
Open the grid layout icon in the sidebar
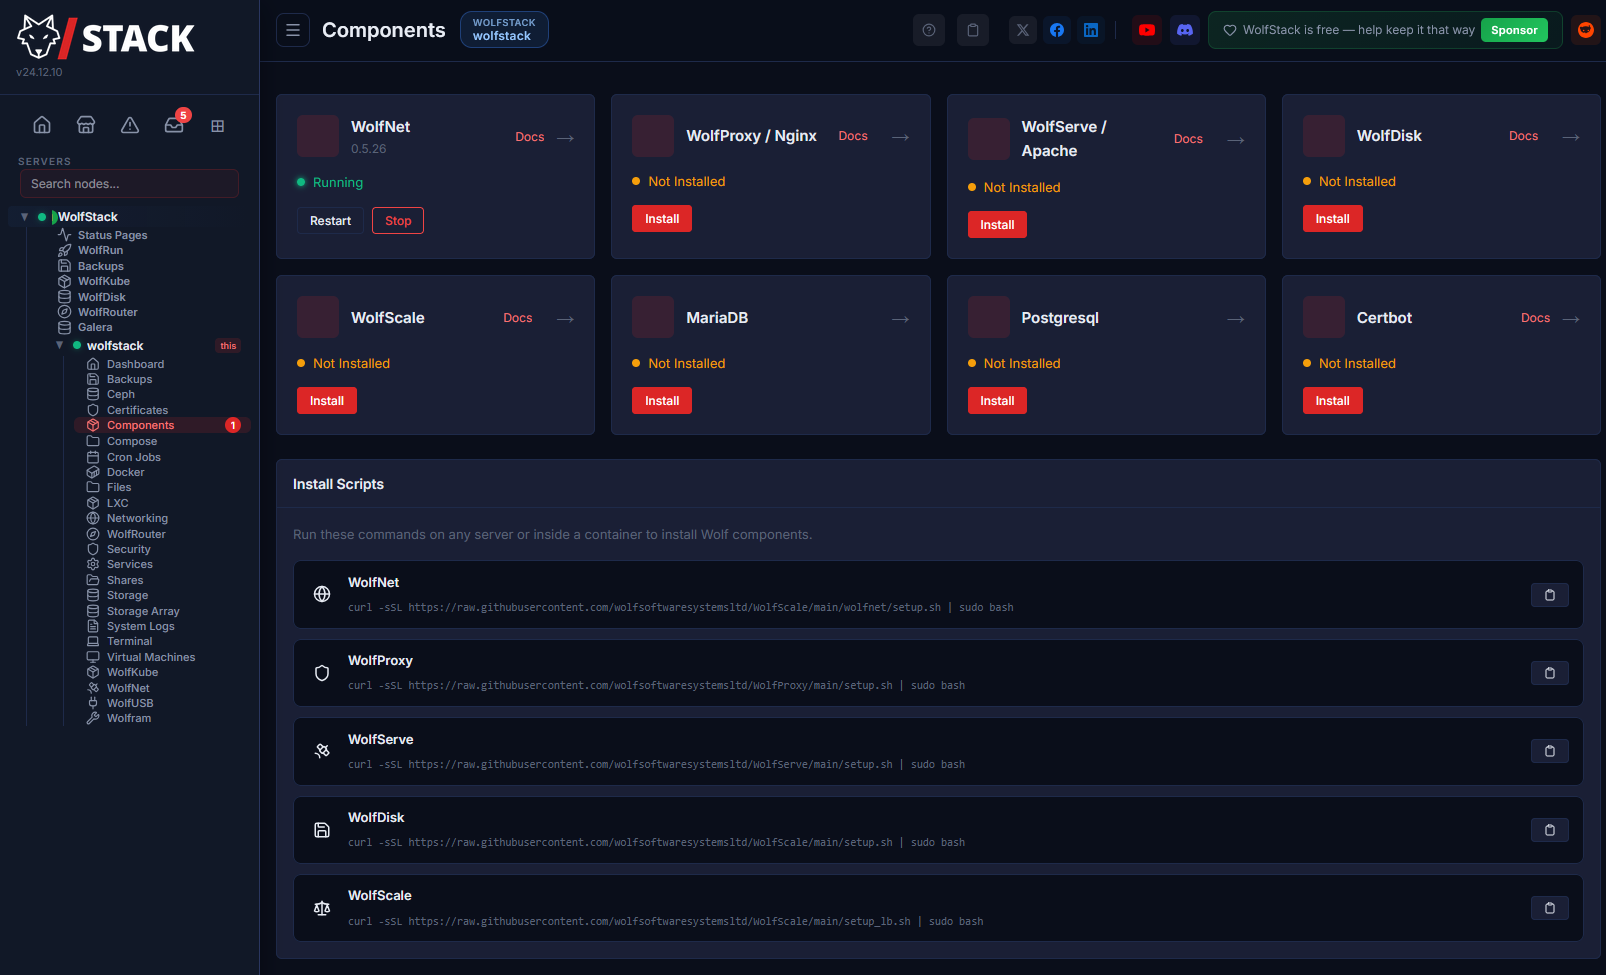[218, 126]
